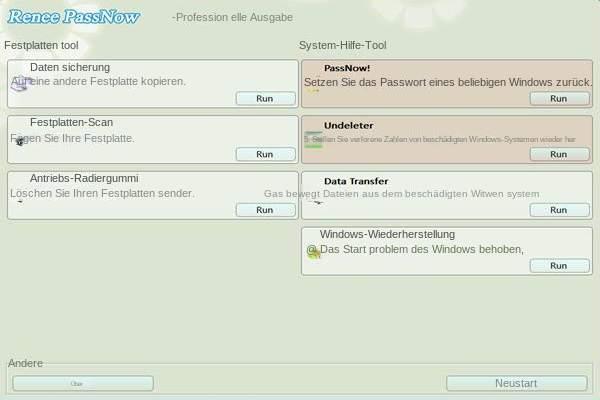Select the Undeleter heading
600x400 pixels.
coord(348,126)
